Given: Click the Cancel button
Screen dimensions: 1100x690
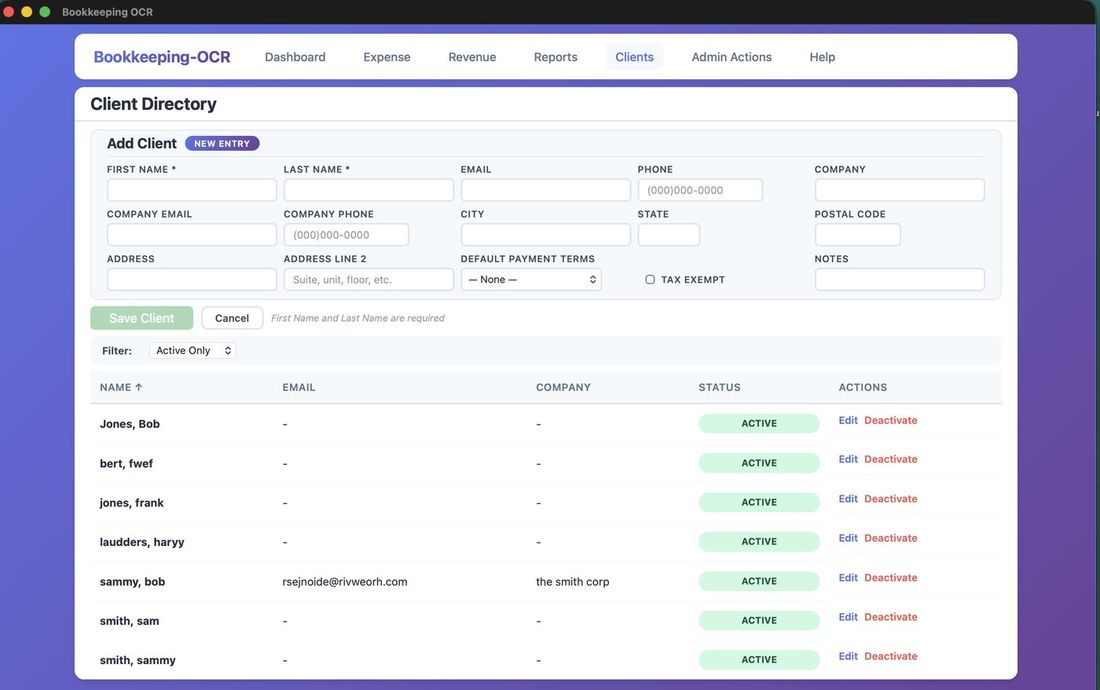Looking at the screenshot, I should (x=231, y=317).
